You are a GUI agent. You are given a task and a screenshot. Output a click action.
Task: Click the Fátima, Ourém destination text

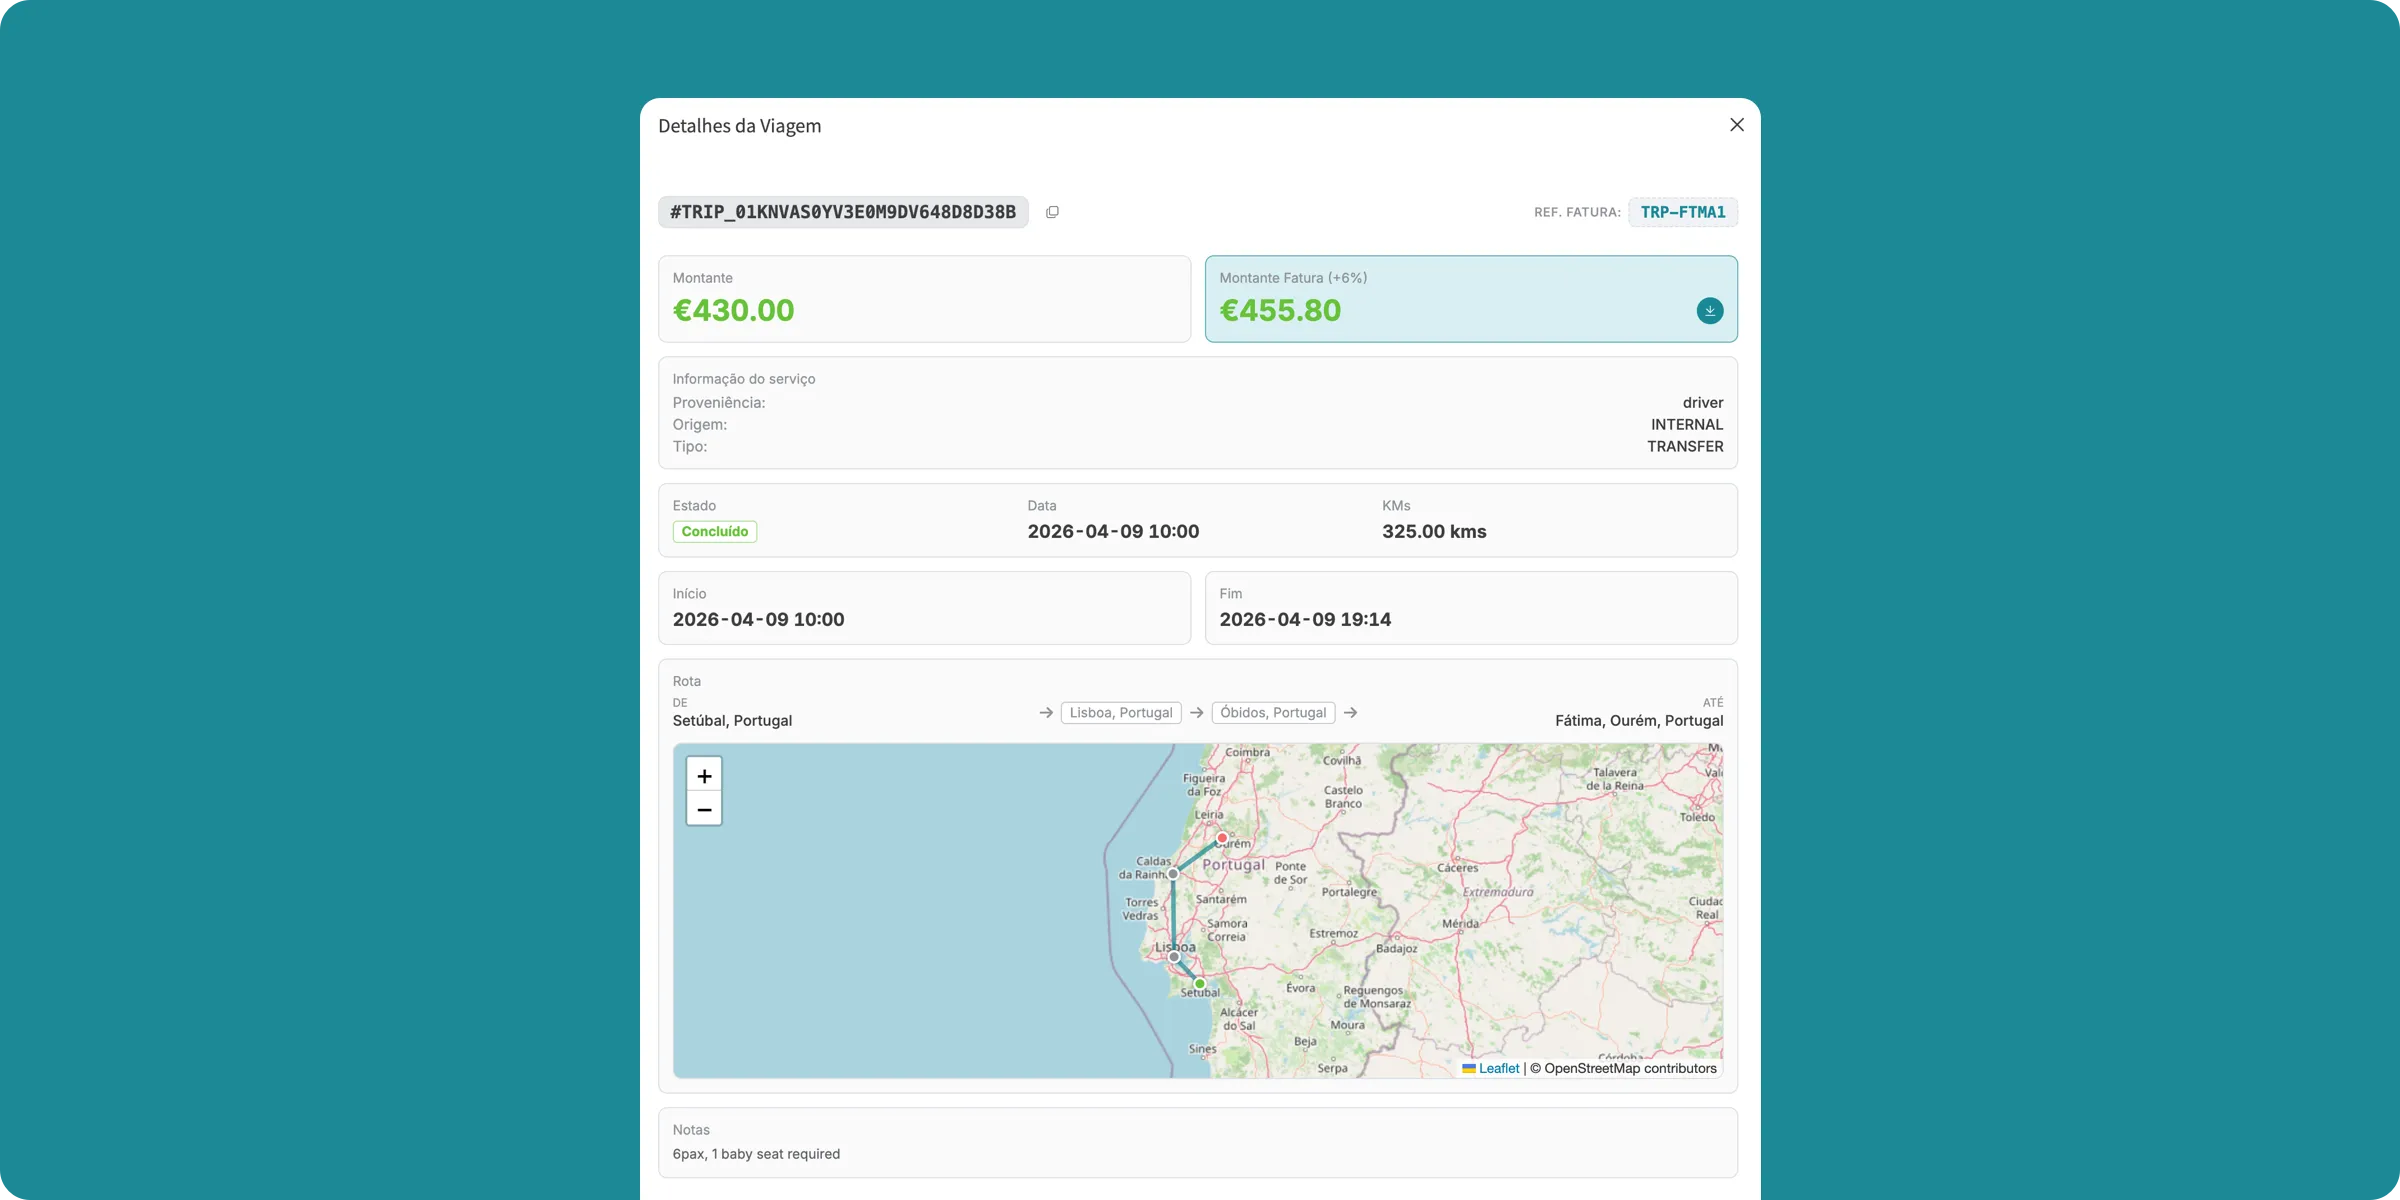[1638, 721]
